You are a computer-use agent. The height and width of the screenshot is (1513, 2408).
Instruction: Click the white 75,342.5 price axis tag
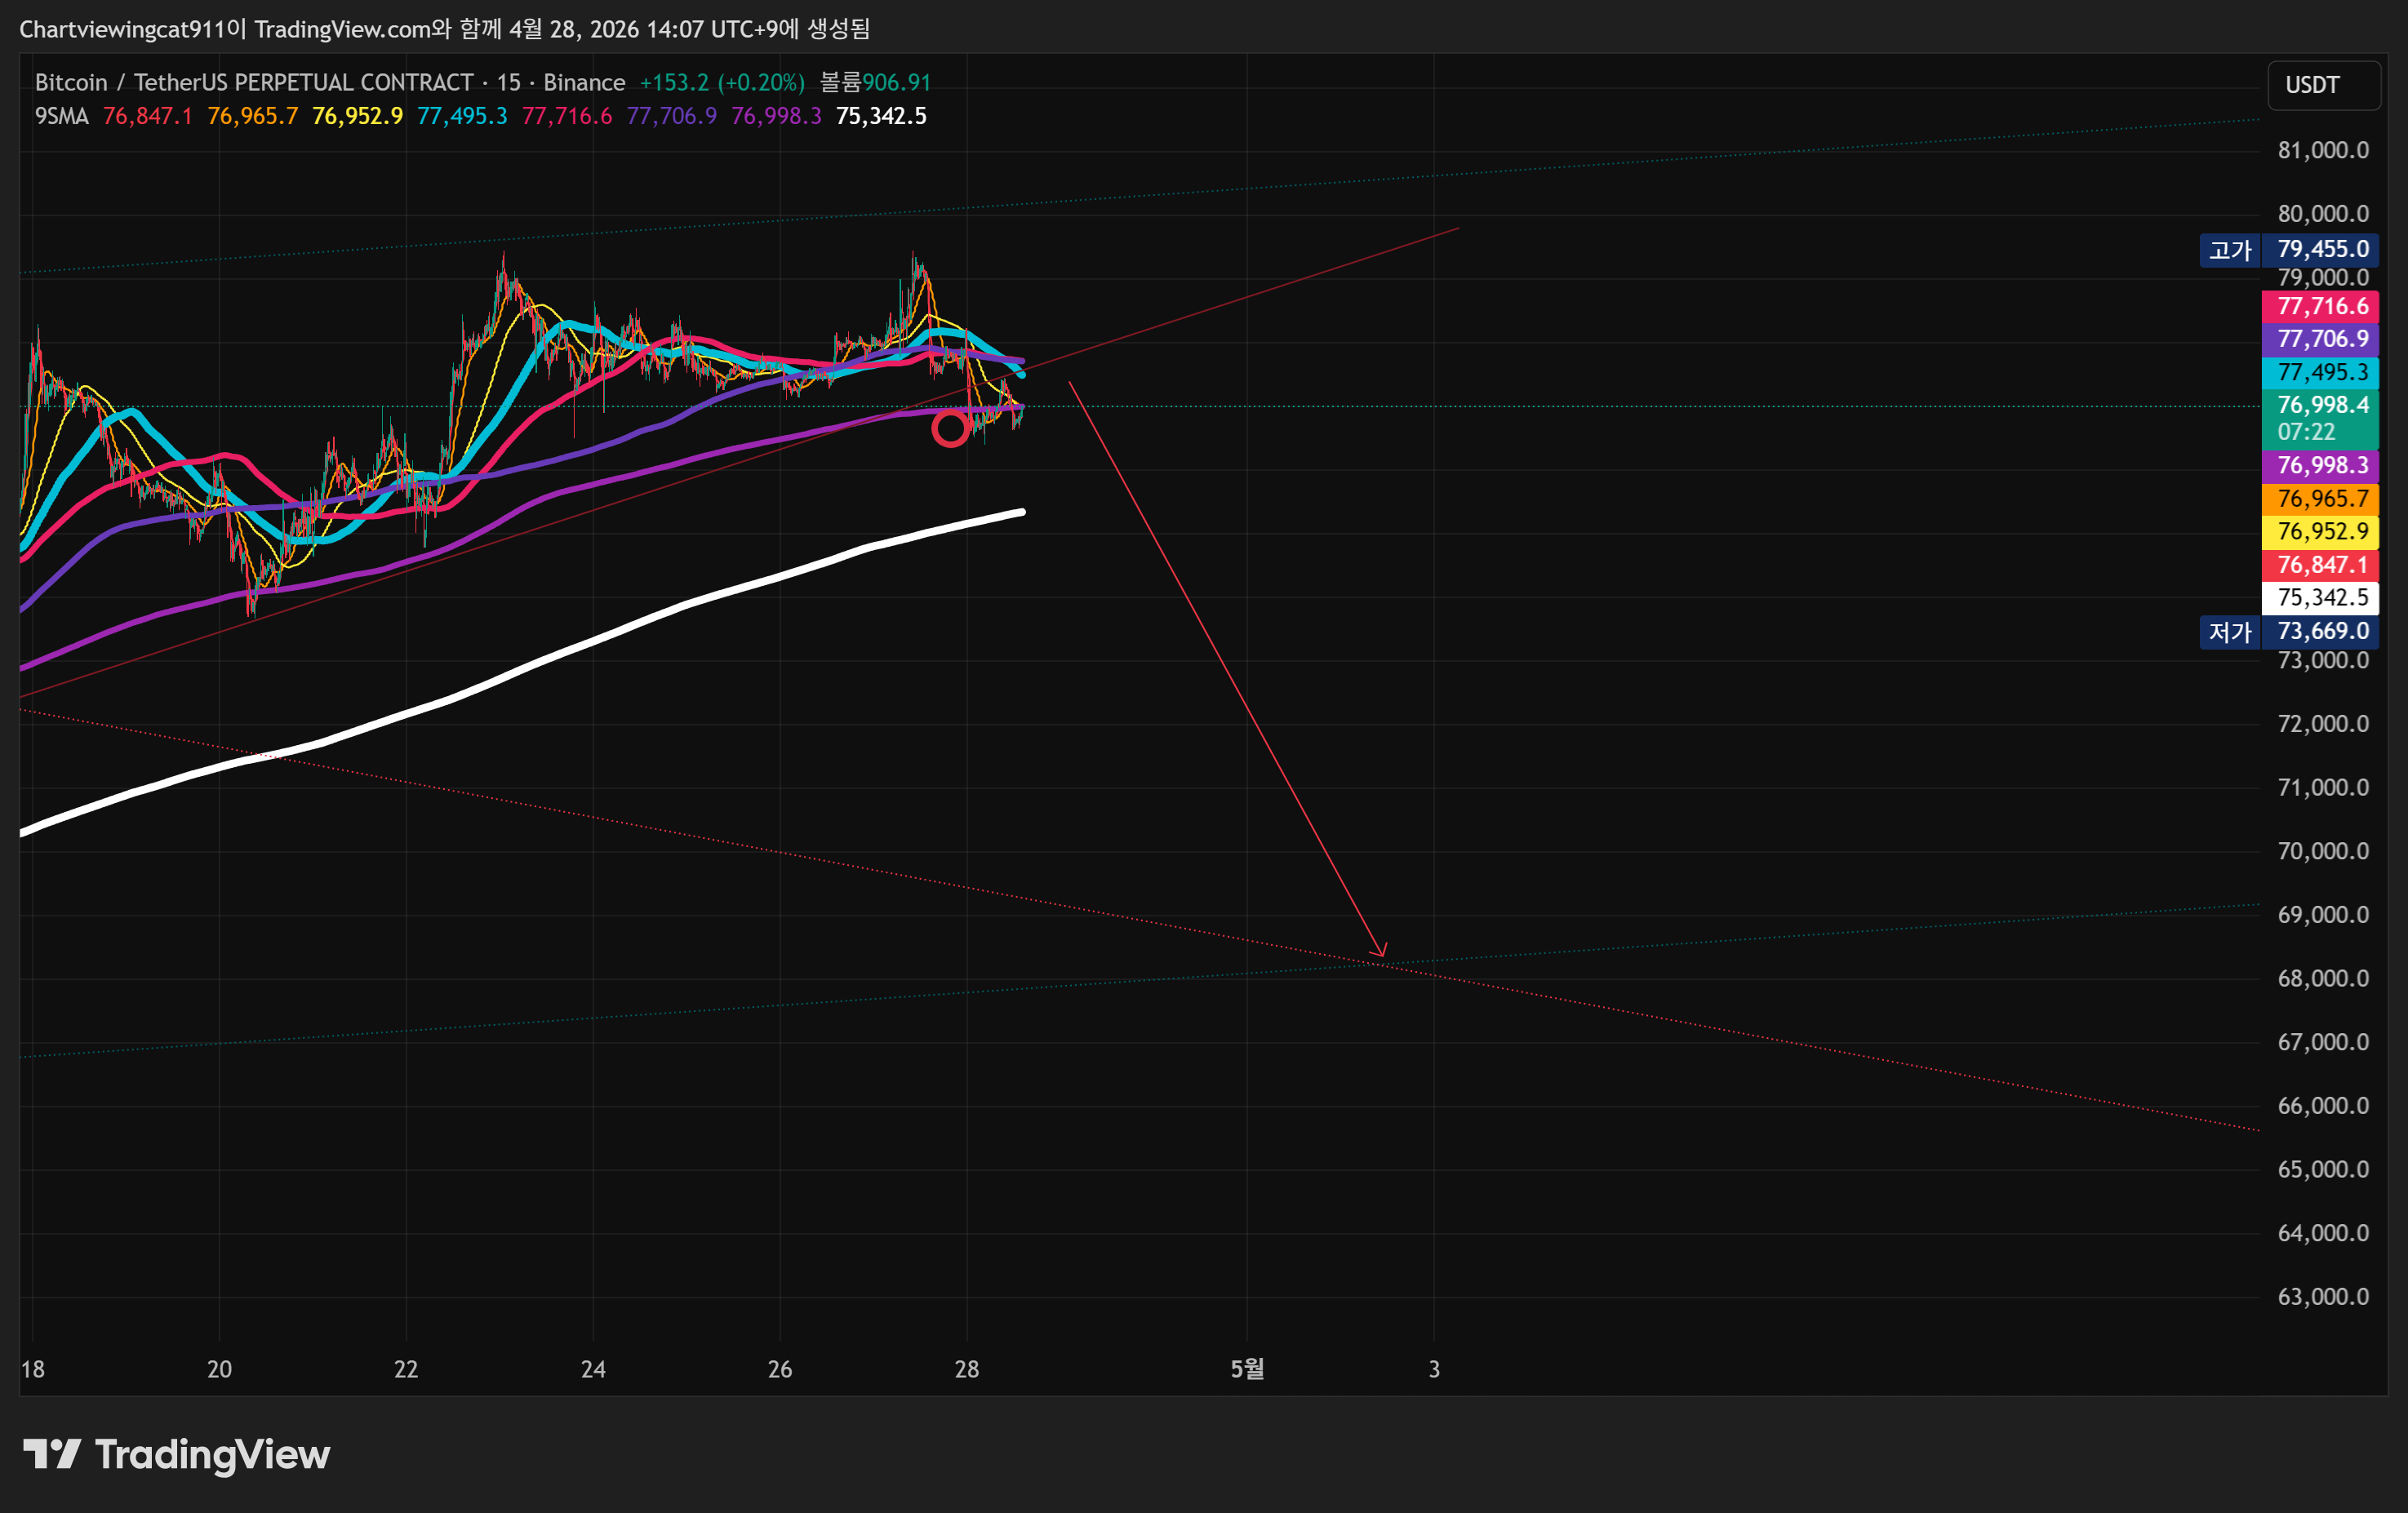coord(2320,597)
